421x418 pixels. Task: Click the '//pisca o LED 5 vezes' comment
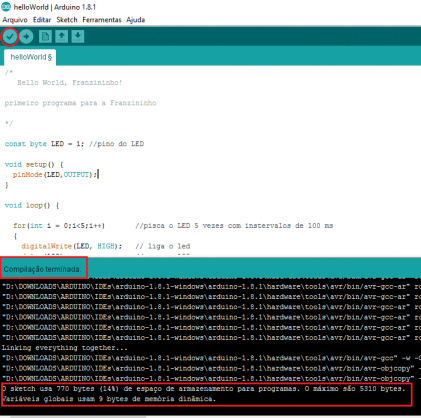point(234,226)
